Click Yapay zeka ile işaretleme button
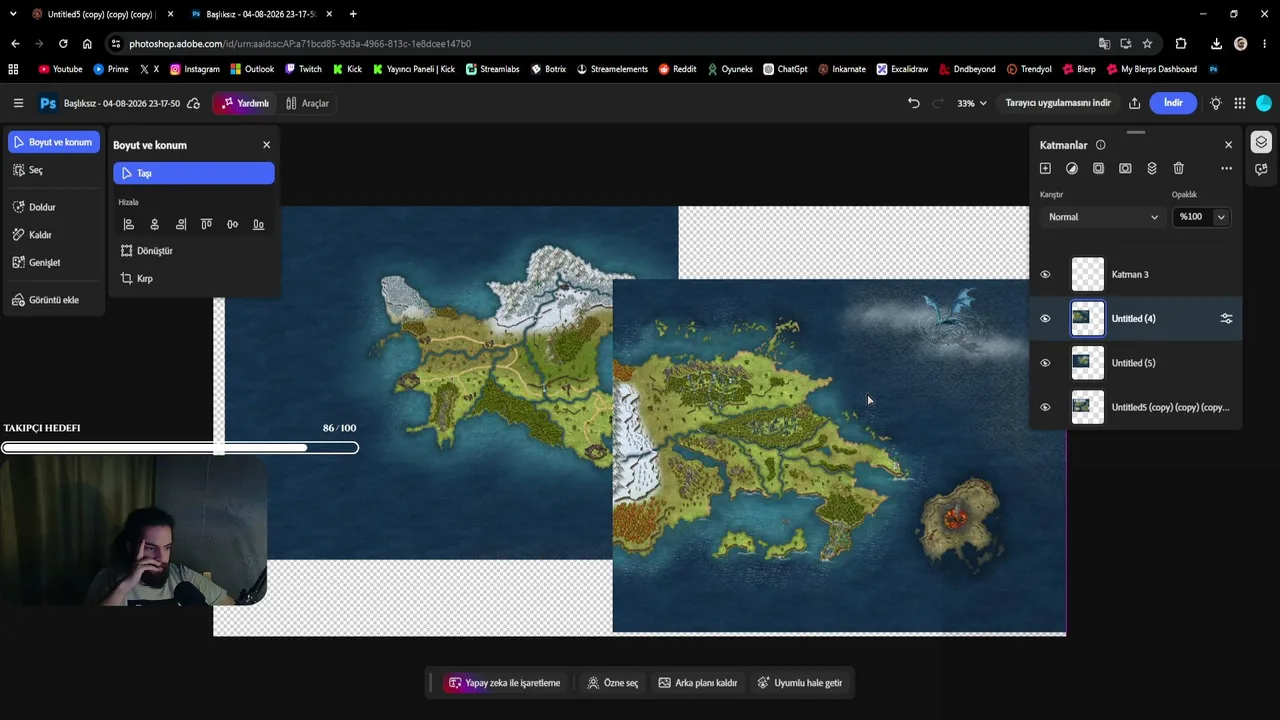The width and height of the screenshot is (1280, 720). point(504,683)
